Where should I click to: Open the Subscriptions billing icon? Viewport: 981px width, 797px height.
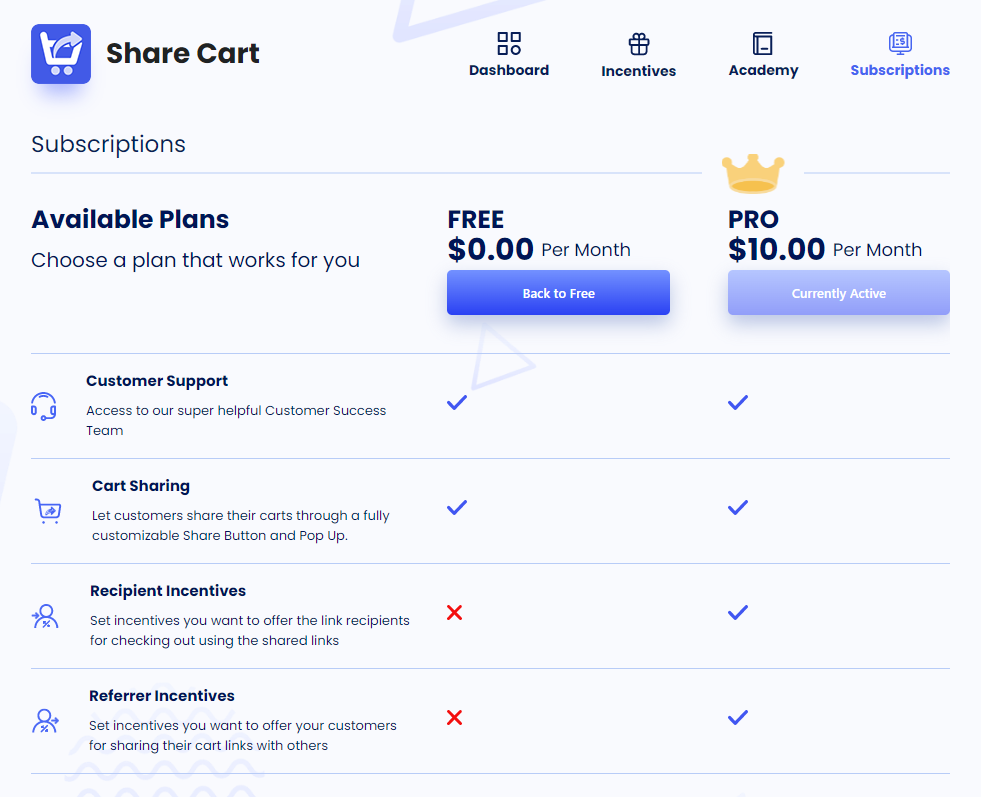(899, 43)
